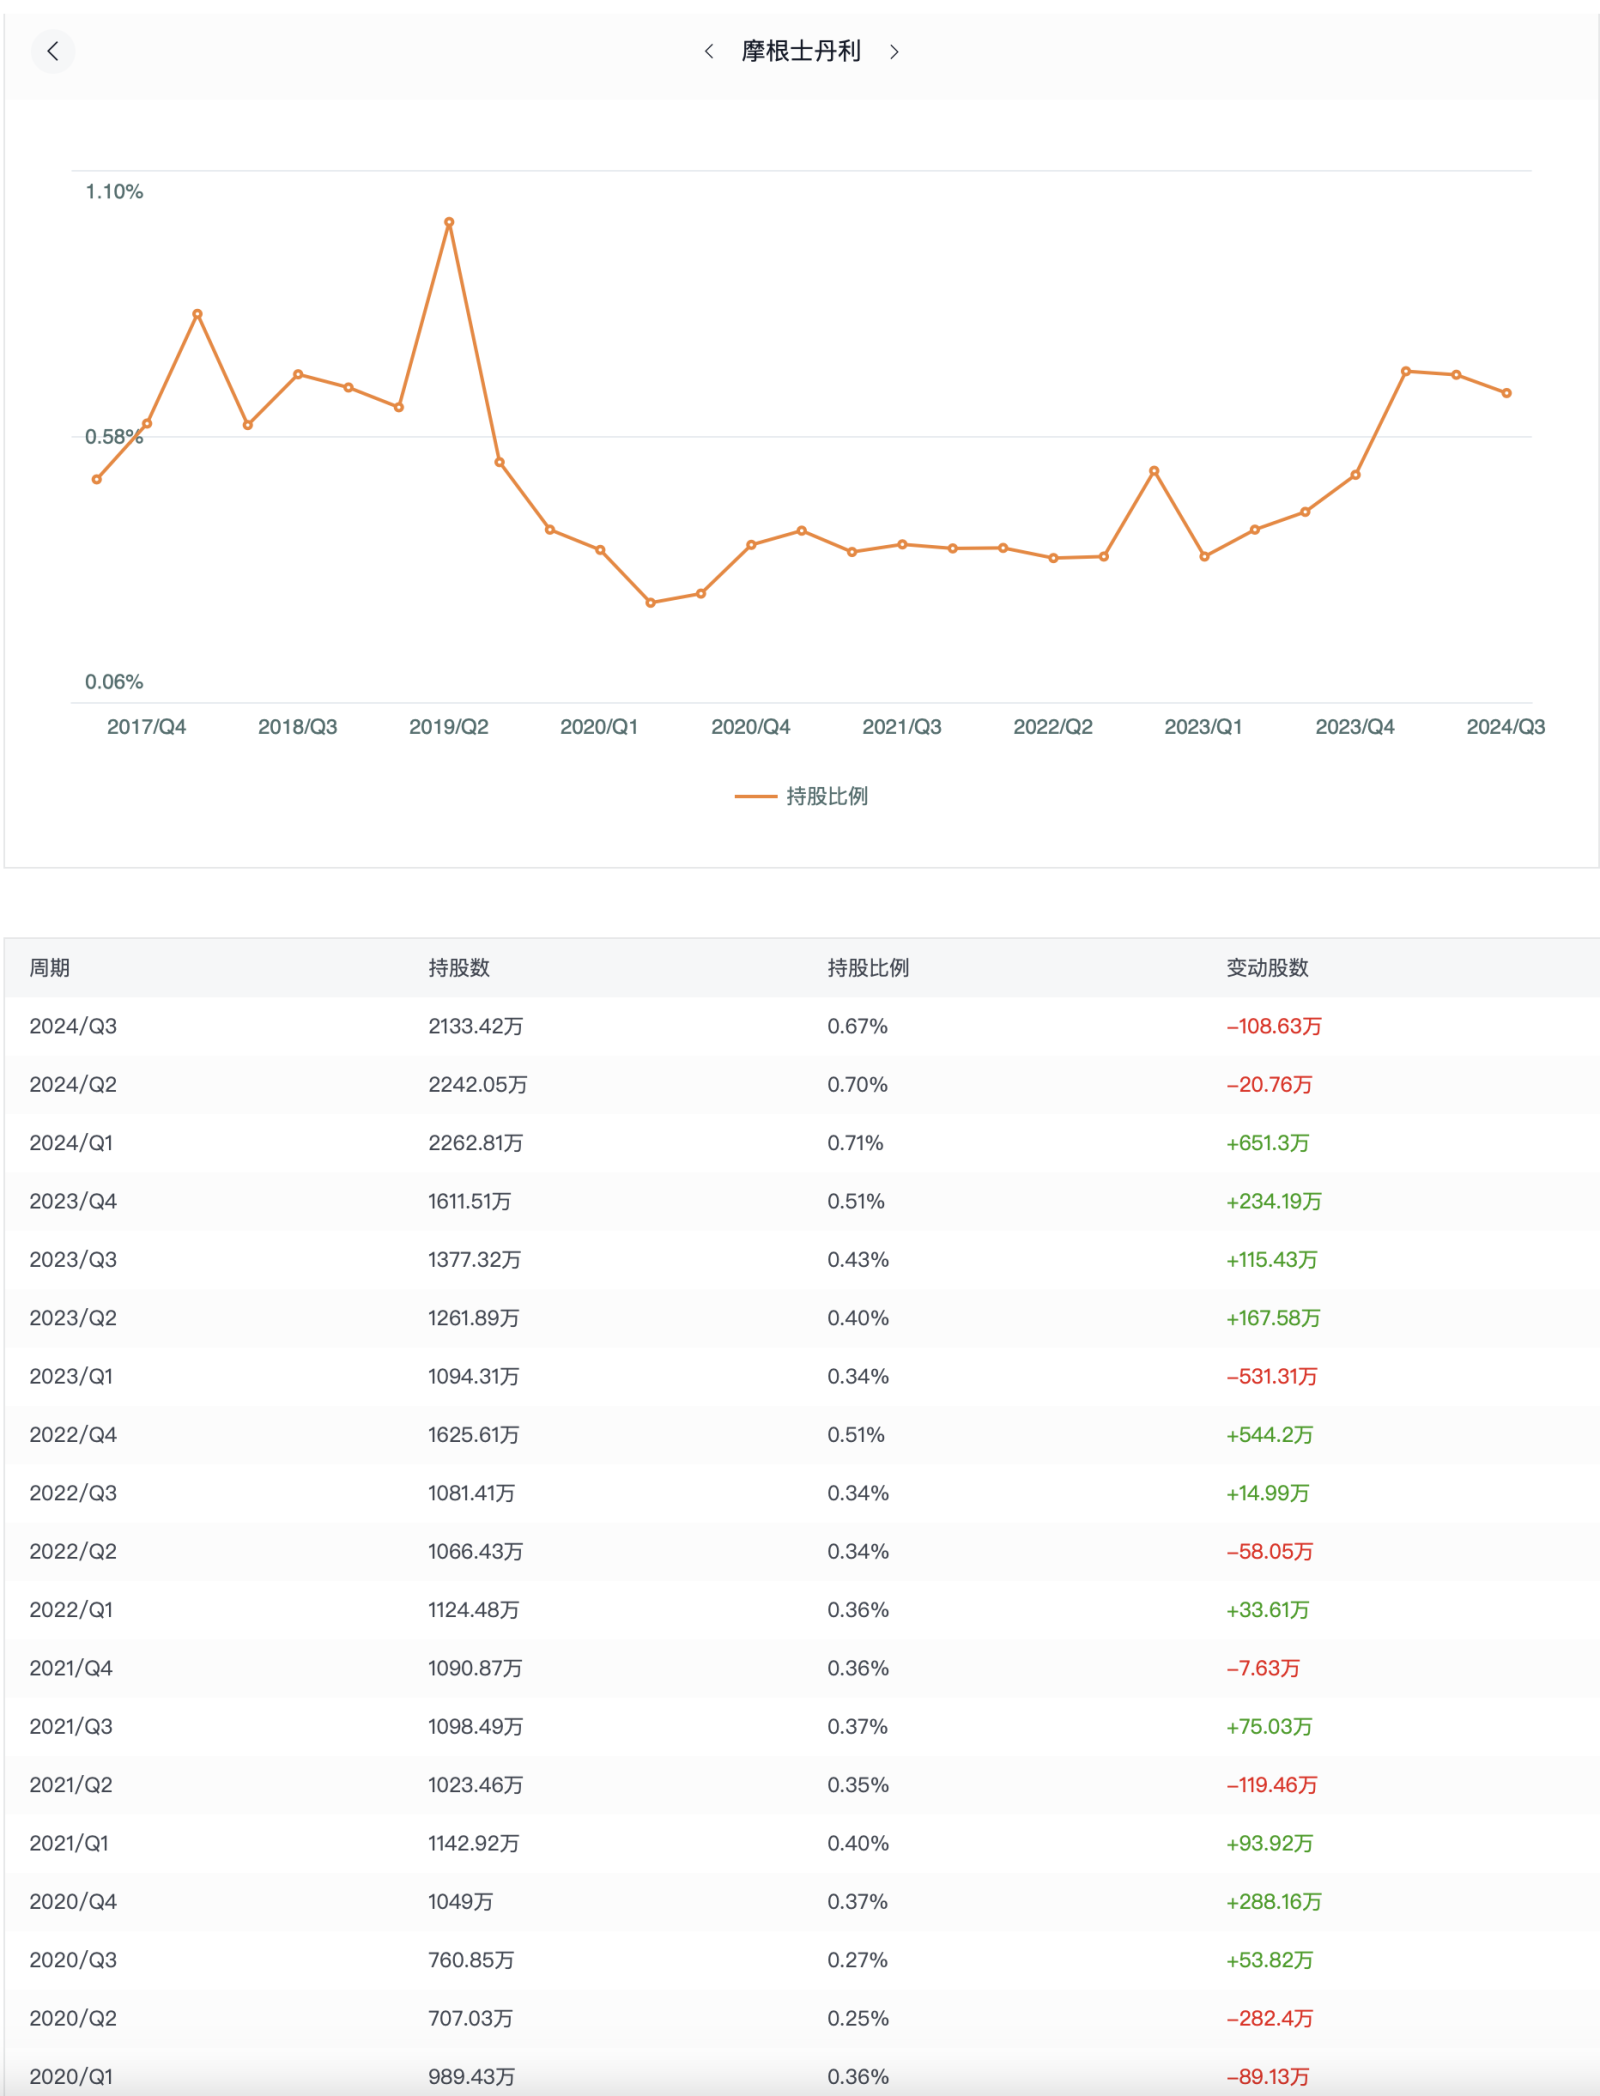Click the 0.06% y-axis label
This screenshot has height=2096, width=1600.
[x=114, y=682]
